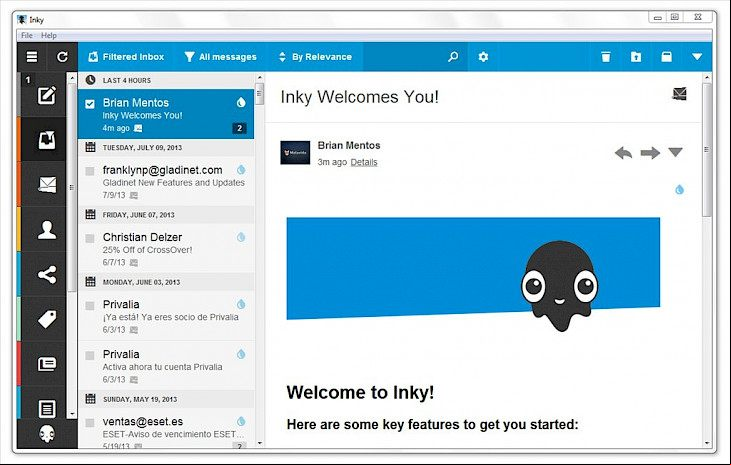Screen dimensions: 731x465
Task: Click the trash delete icon
Action: 606,57
